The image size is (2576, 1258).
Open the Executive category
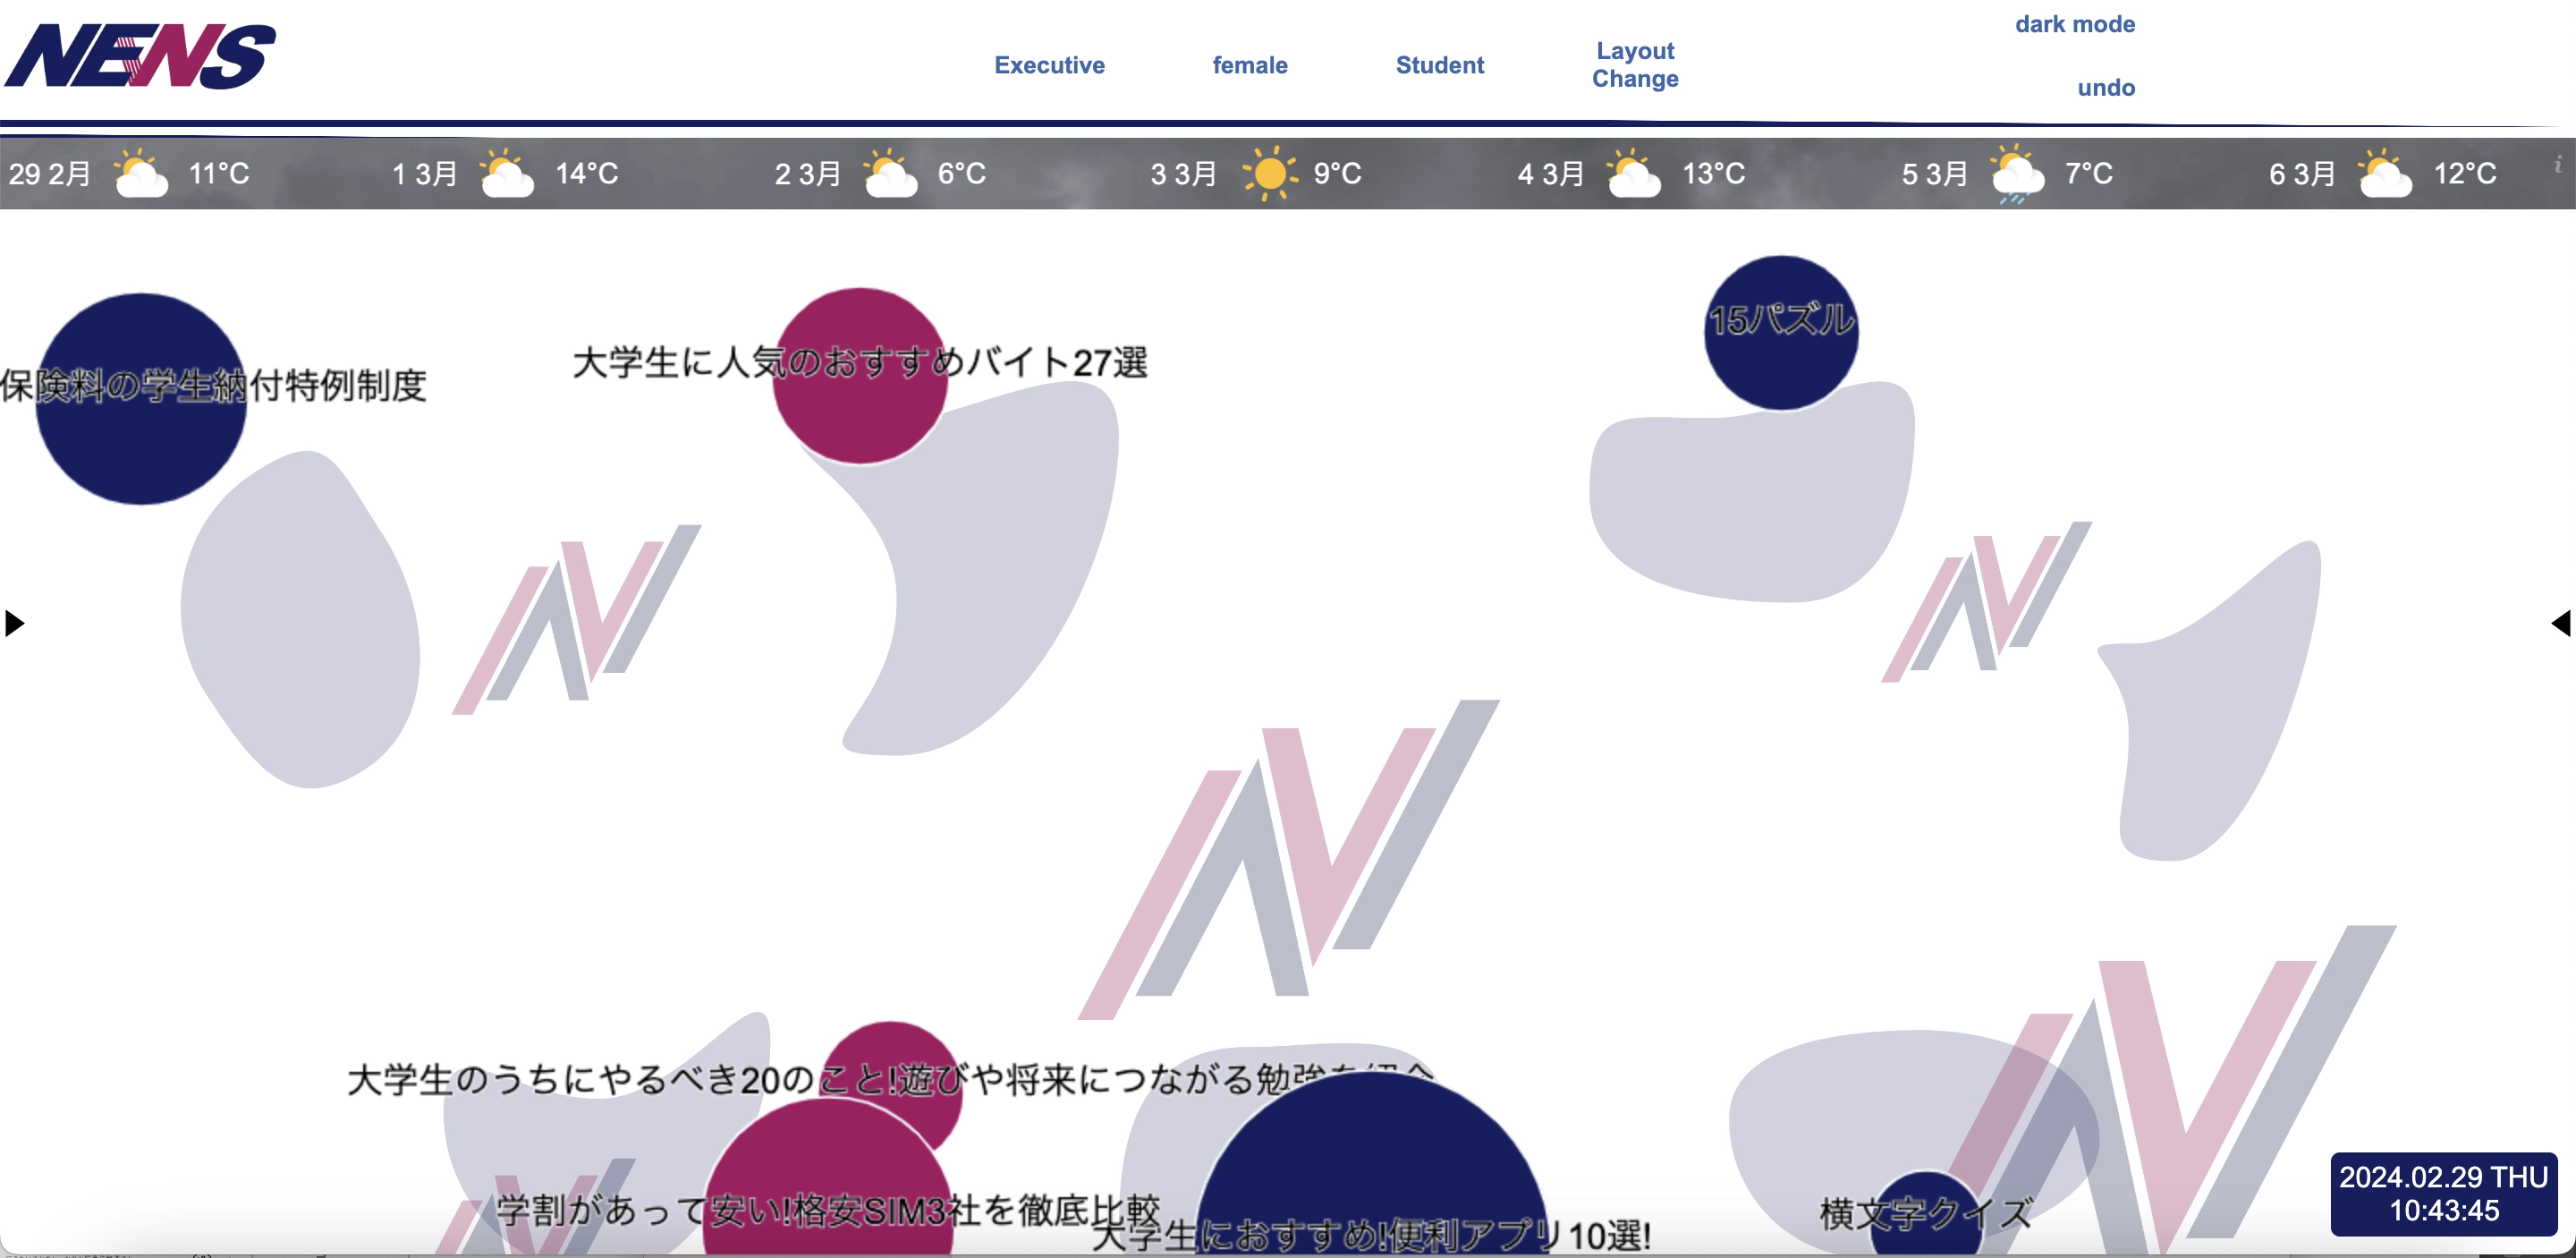click(1049, 65)
